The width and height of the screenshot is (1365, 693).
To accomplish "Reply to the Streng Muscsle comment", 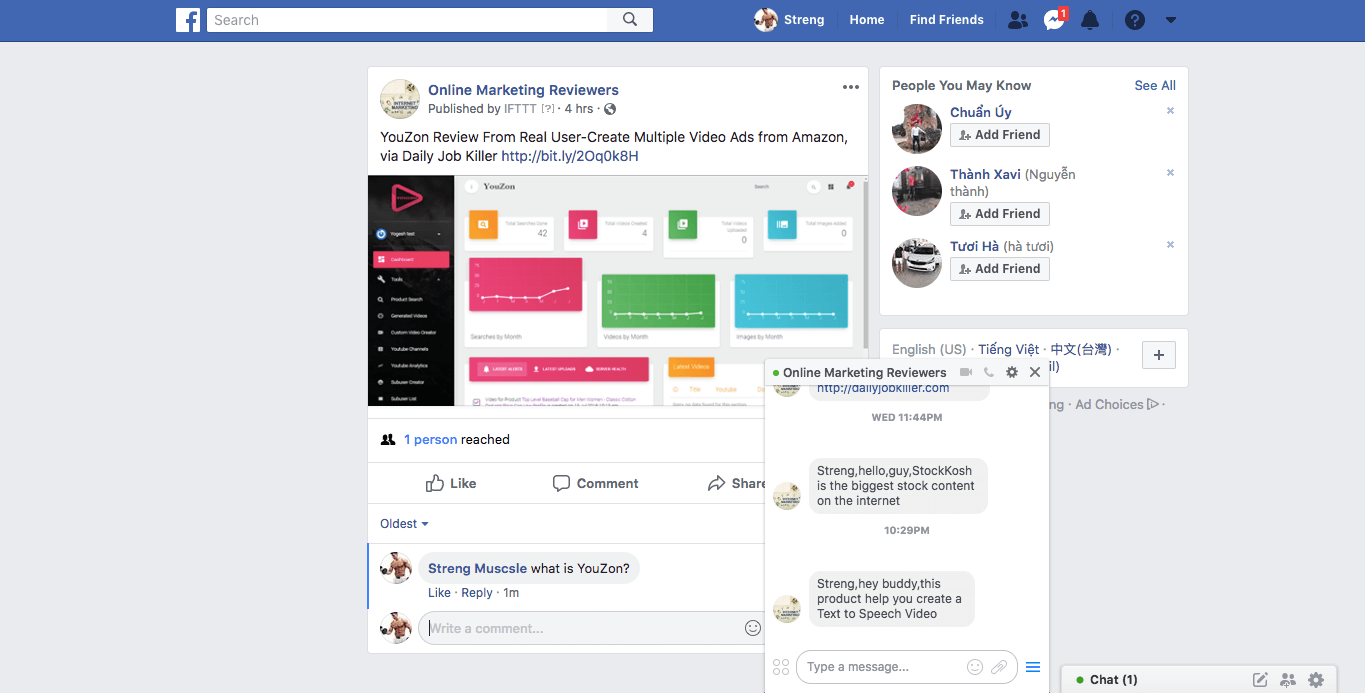I will [x=477, y=593].
